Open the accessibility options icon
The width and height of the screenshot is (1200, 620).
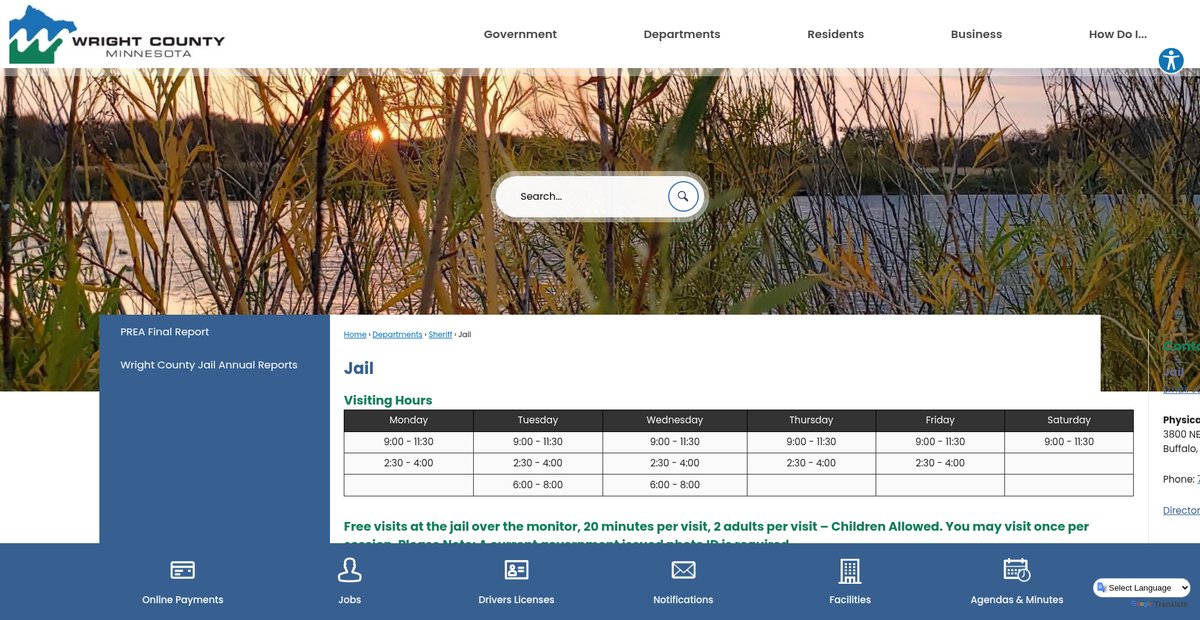pyautogui.click(x=1171, y=60)
